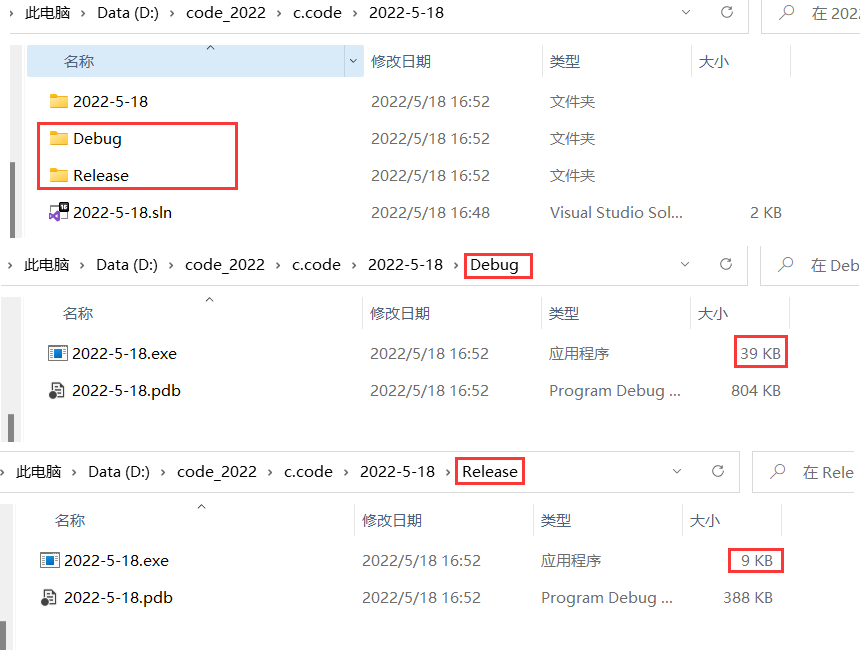Click Visual Studio Sol... type cell
The height and width of the screenshot is (657, 861).
(x=616, y=213)
